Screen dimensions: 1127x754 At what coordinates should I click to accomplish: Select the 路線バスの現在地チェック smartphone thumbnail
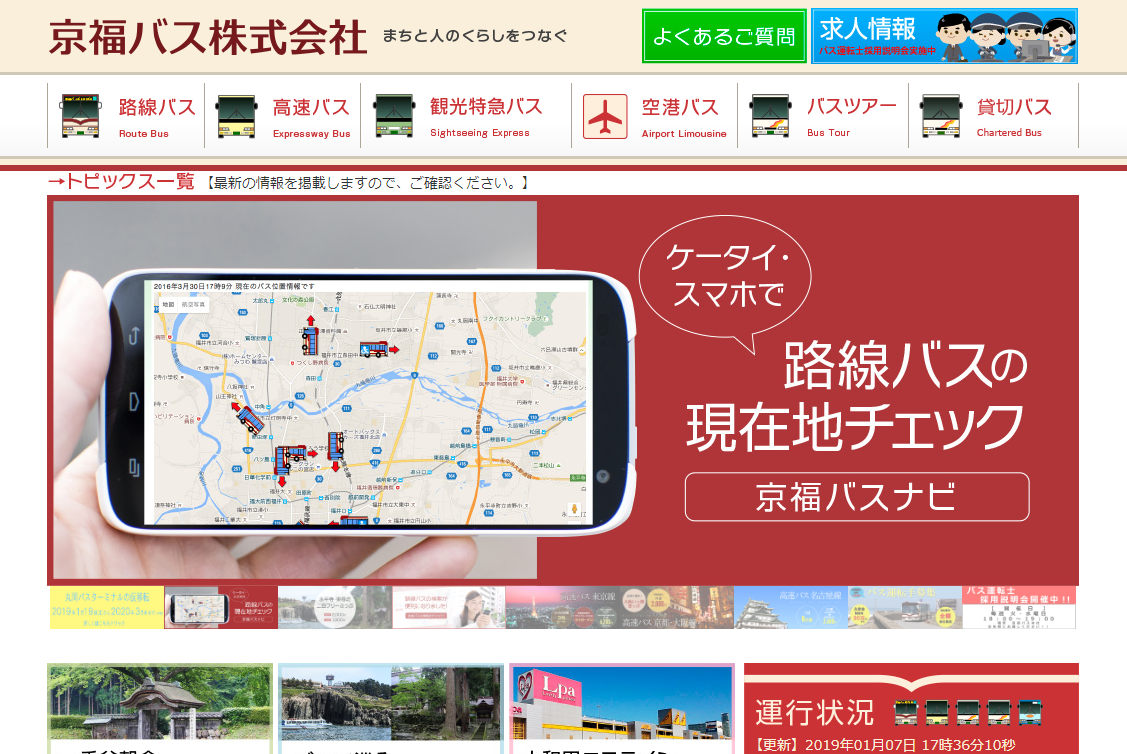[x=221, y=607]
